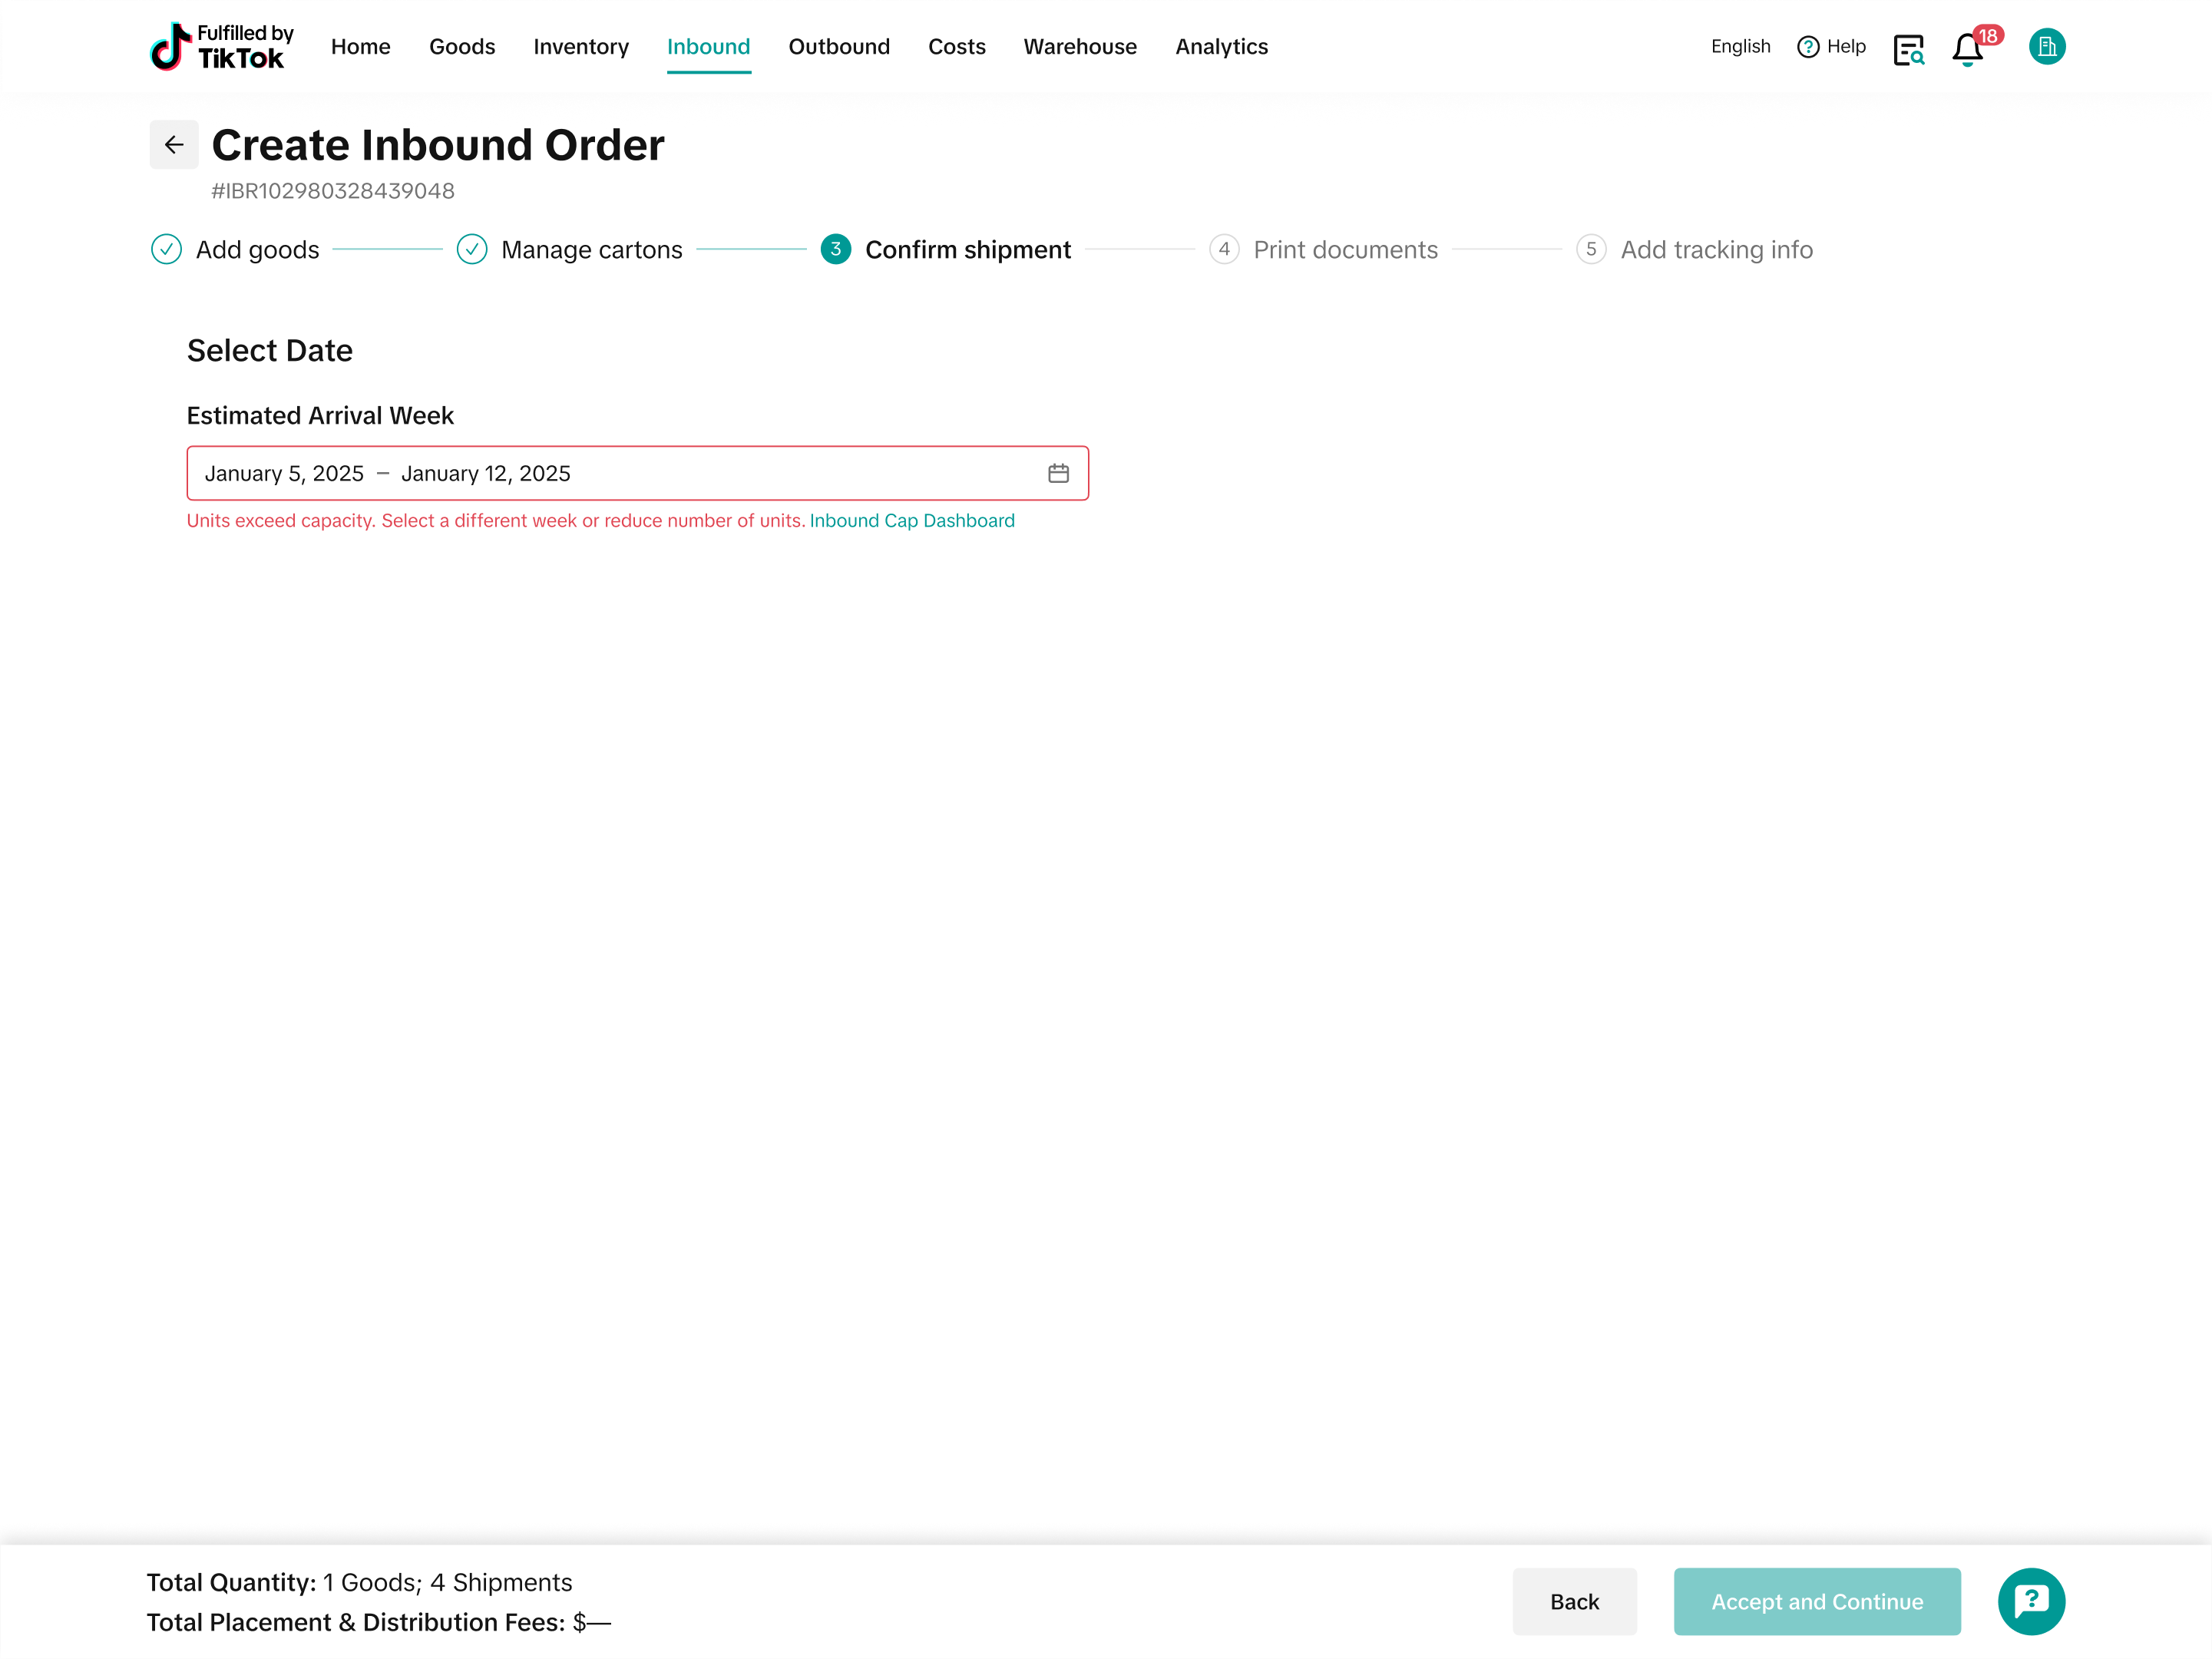This screenshot has height=1659, width=2212.
Task: Open the English language selector
Action: (1740, 46)
